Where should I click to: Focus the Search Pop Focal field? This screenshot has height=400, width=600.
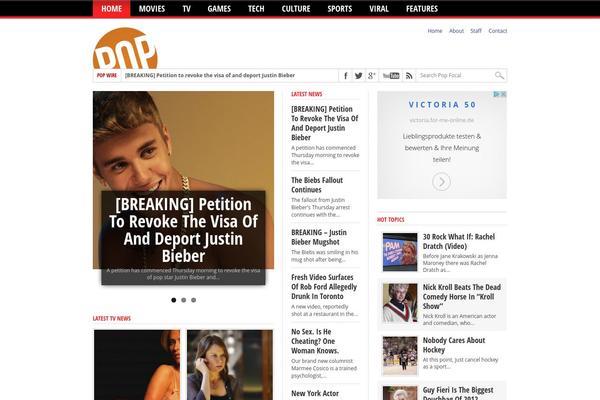click(x=455, y=75)
